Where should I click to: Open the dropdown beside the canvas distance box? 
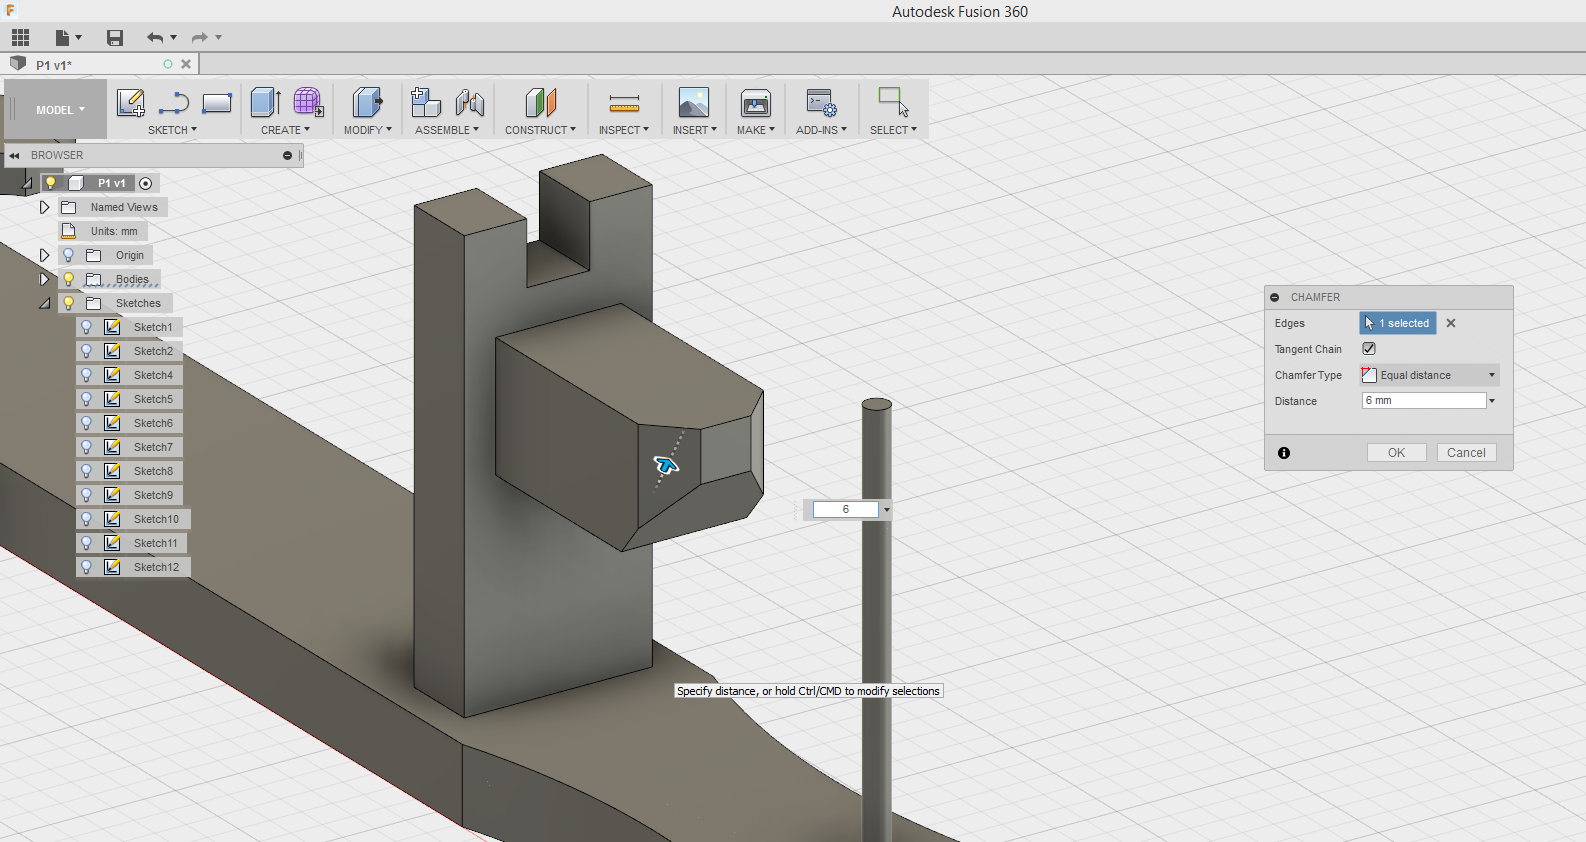click(x=887, y=510)
